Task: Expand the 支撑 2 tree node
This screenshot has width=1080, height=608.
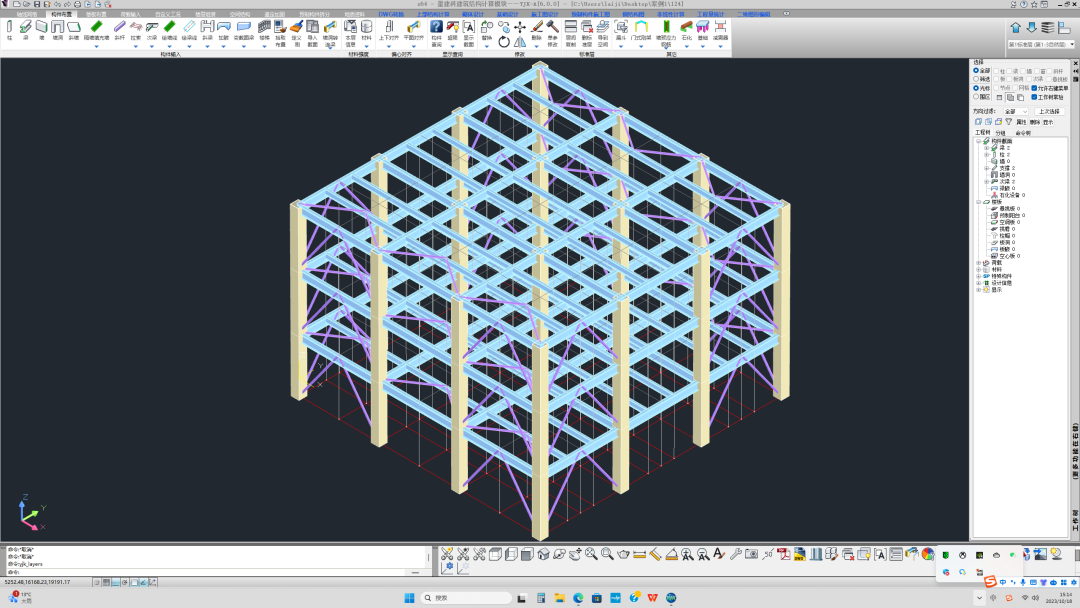Action: pos(986,168)
